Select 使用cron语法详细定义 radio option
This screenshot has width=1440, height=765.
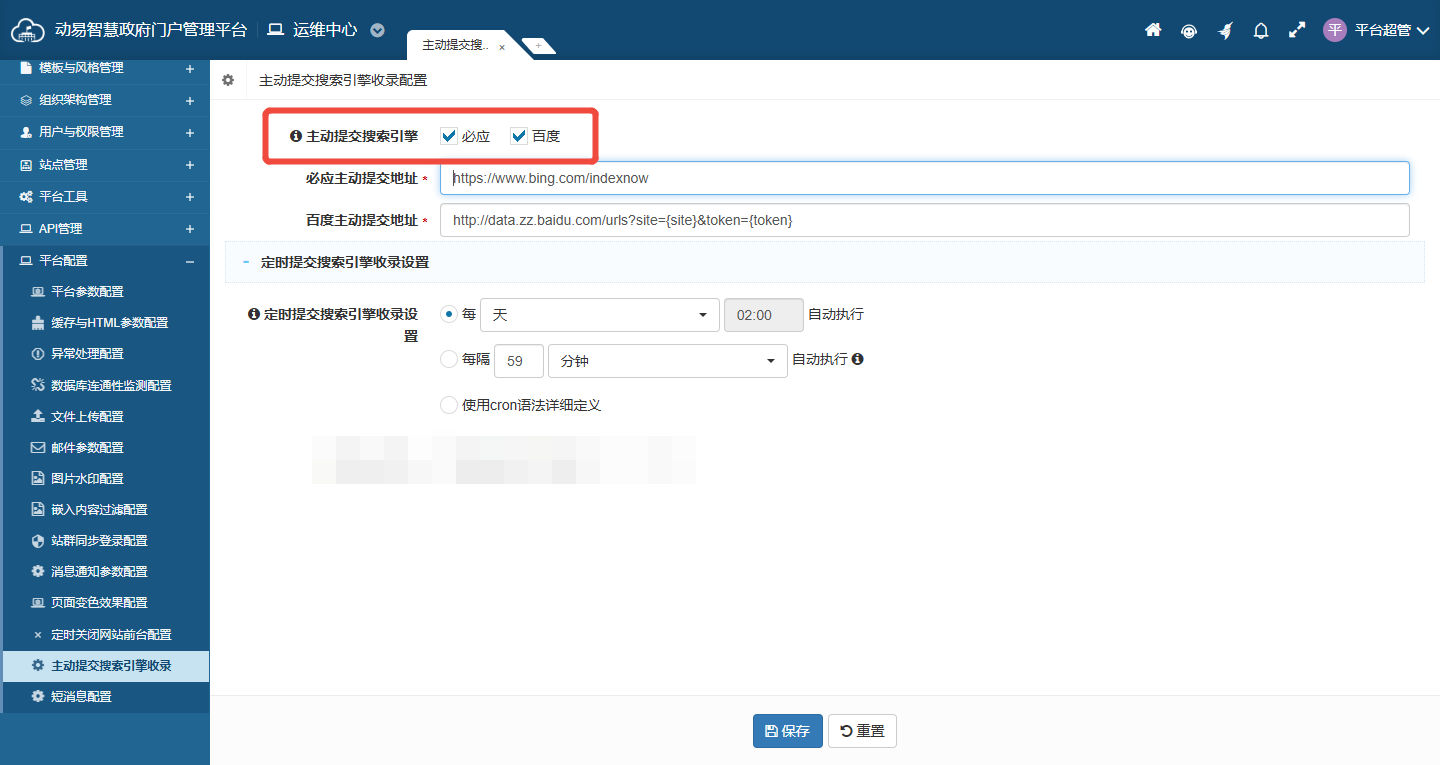[449, 405]
